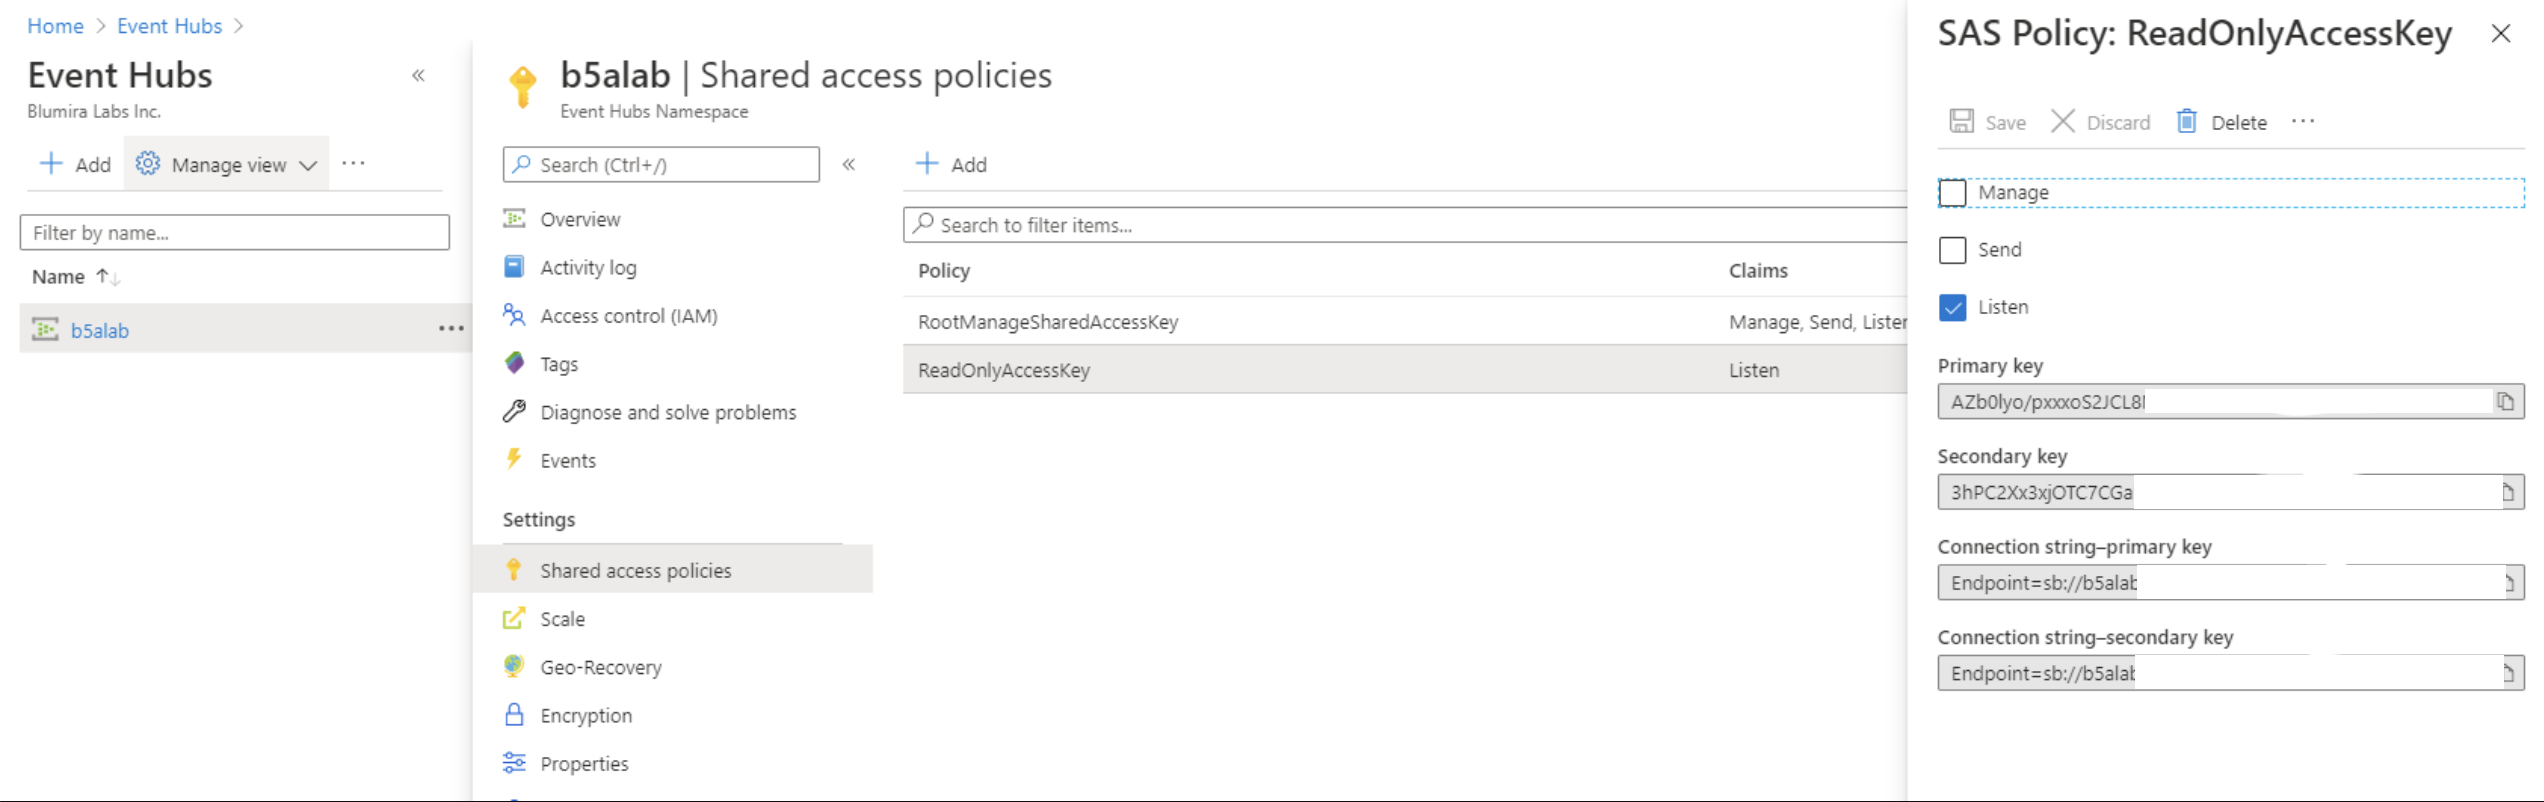Navigate to Home breadcrumb link
This screenshot has width=2544, height=802.
click(x=55, y=26)
